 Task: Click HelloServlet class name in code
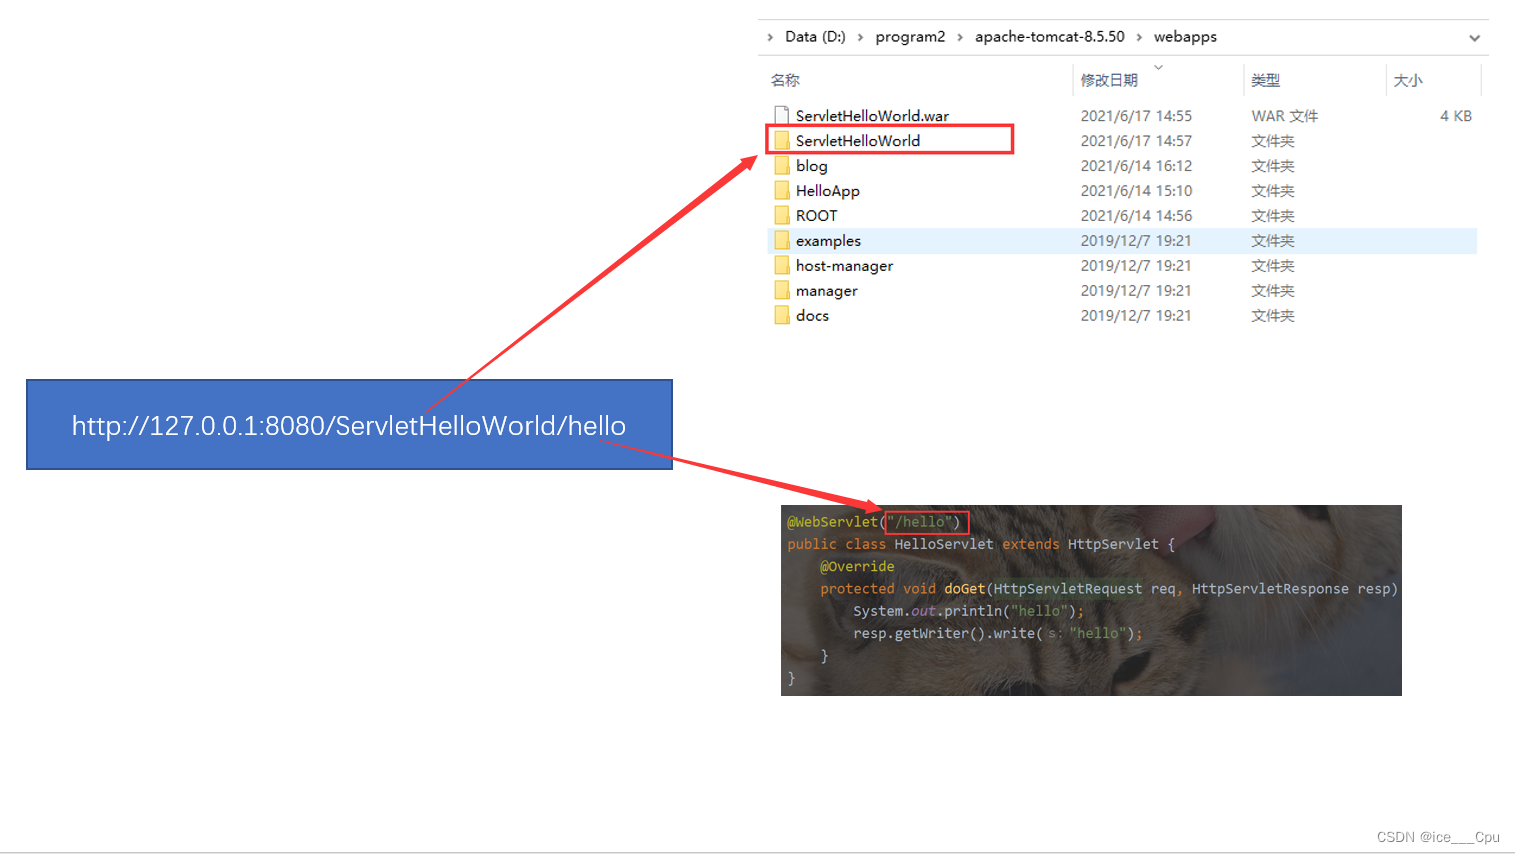[944, 544]
